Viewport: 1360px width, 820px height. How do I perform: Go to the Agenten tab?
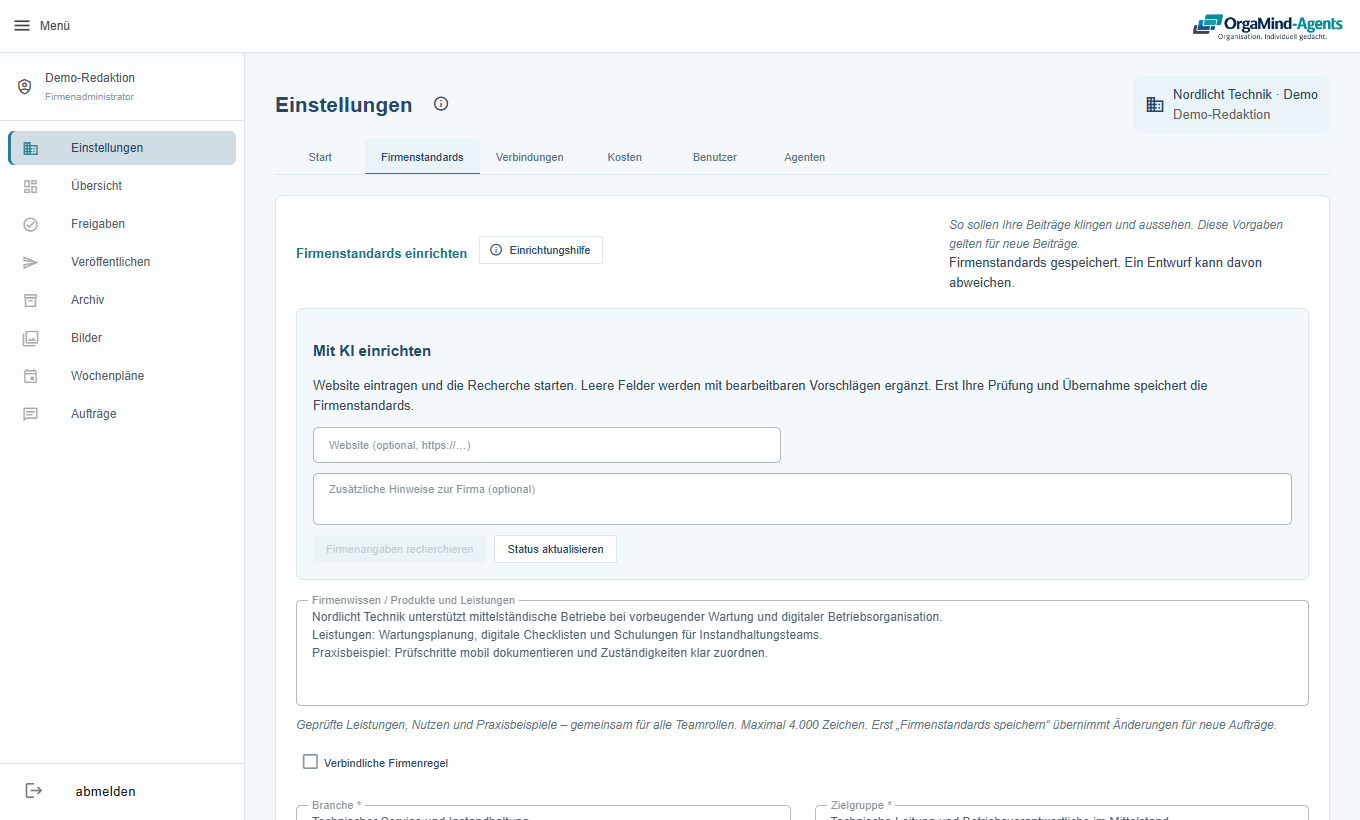805,157
